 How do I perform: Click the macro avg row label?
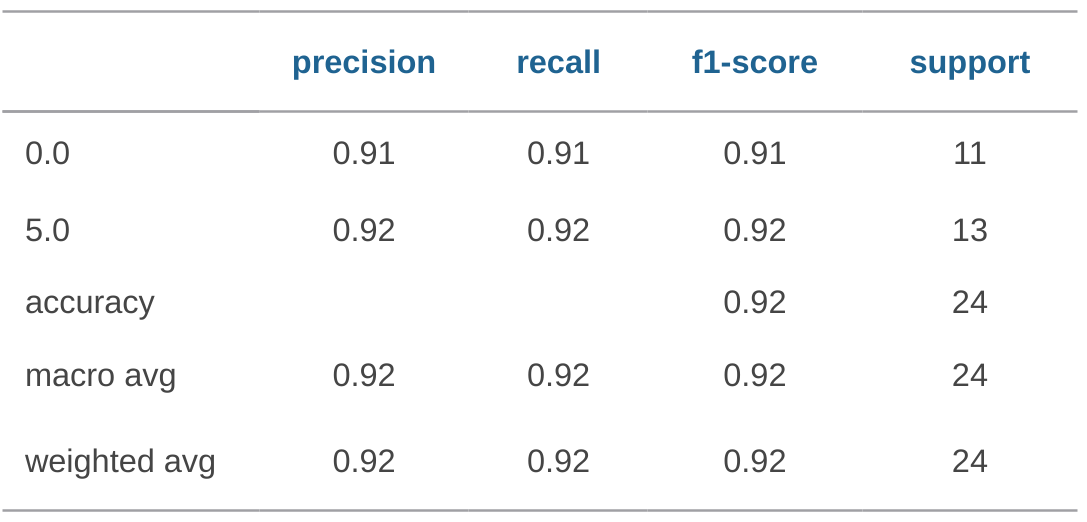coord(100,375)
